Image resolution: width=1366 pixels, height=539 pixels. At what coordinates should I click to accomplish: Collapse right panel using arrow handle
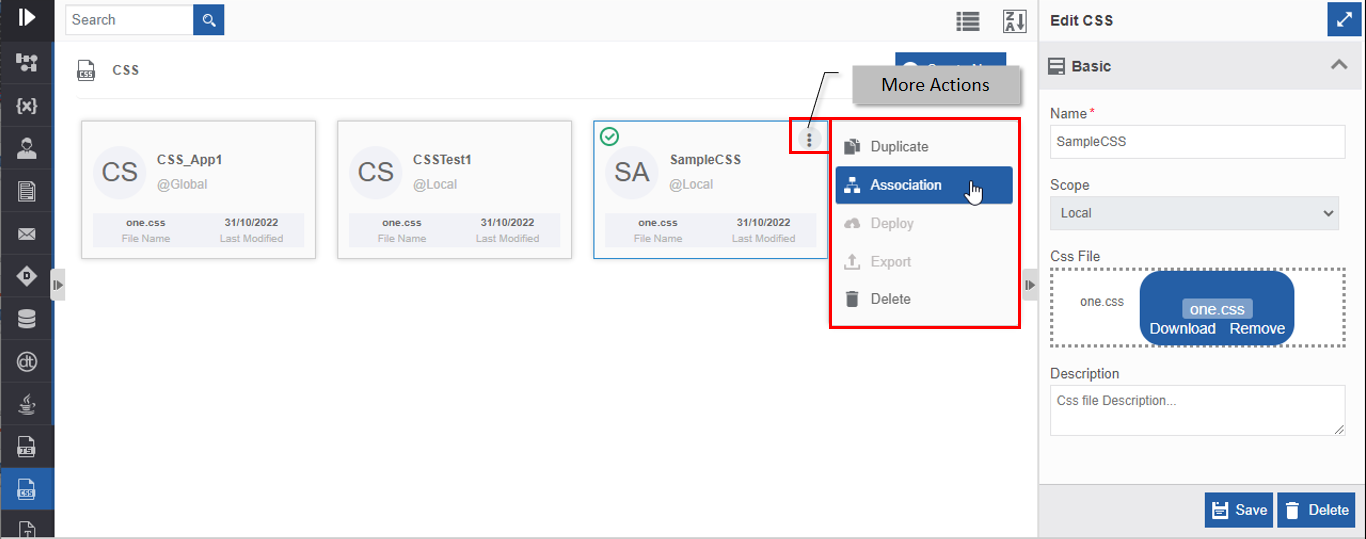(x=1029, y=285)
